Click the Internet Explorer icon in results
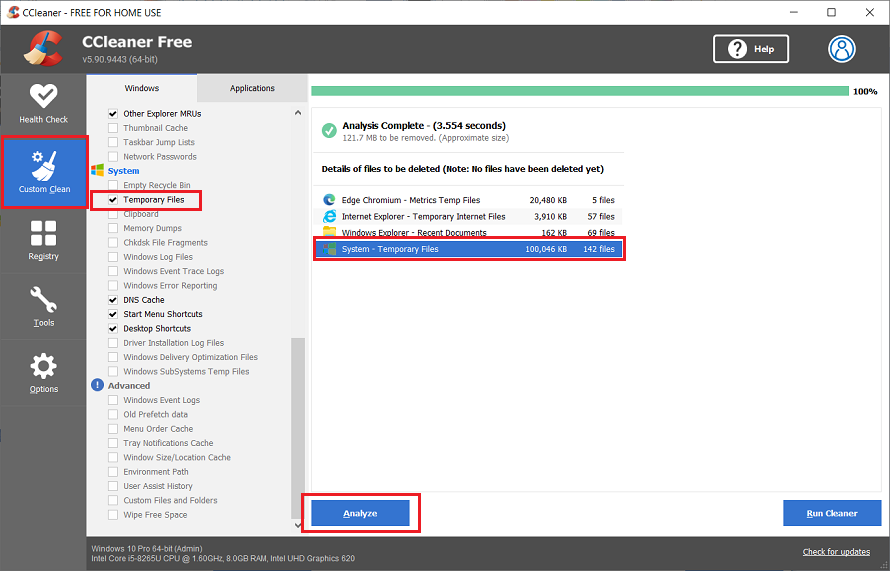The height and width of the screenshot is (571, 890). 329,216
